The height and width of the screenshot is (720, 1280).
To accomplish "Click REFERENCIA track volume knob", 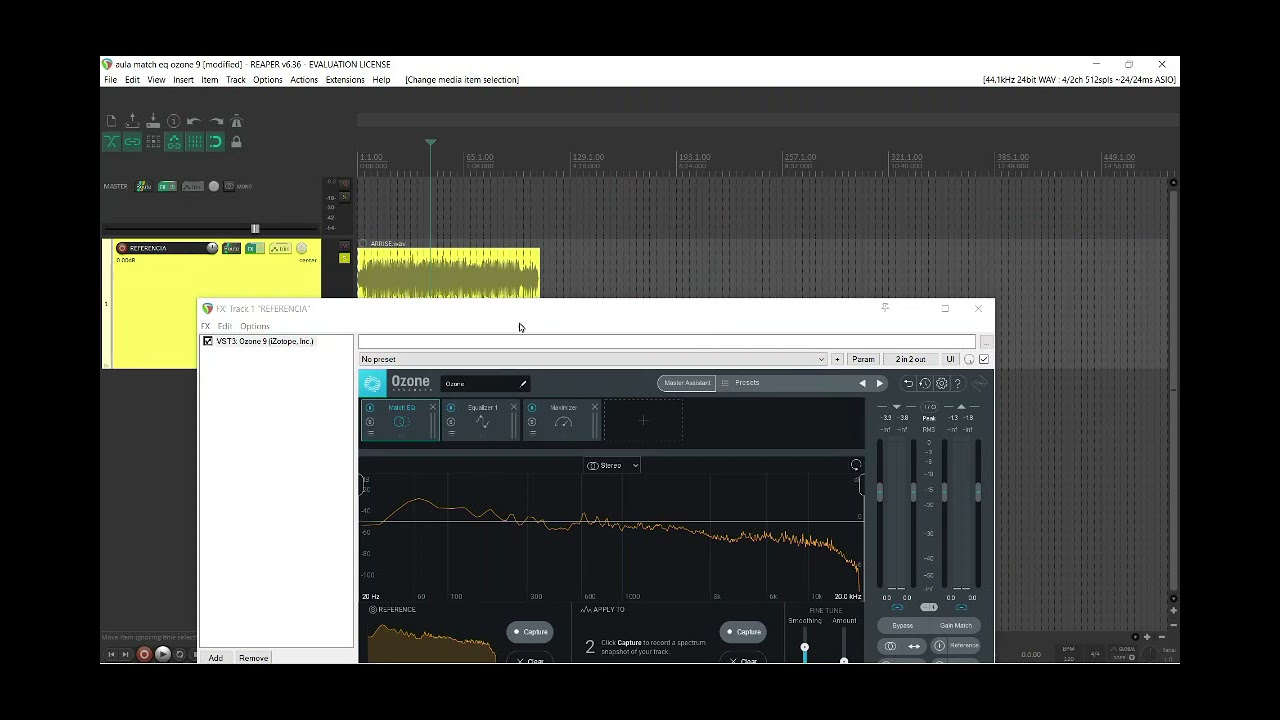I will pos(212,248).
